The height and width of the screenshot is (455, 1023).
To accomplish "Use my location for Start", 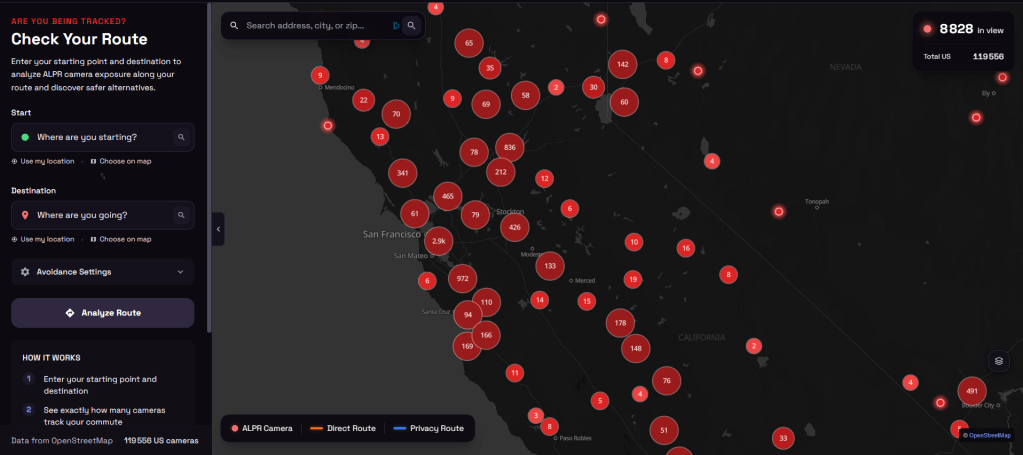I will [43, 161].
